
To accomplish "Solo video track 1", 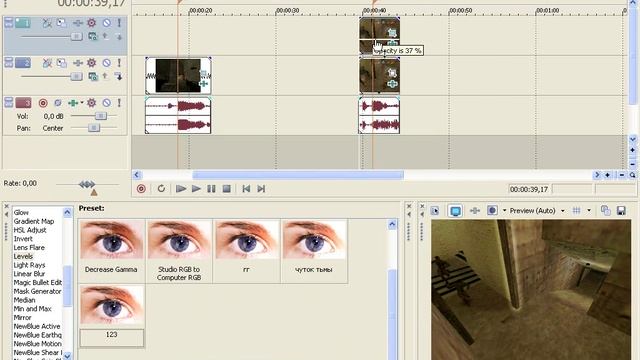I will pos(119,23).
